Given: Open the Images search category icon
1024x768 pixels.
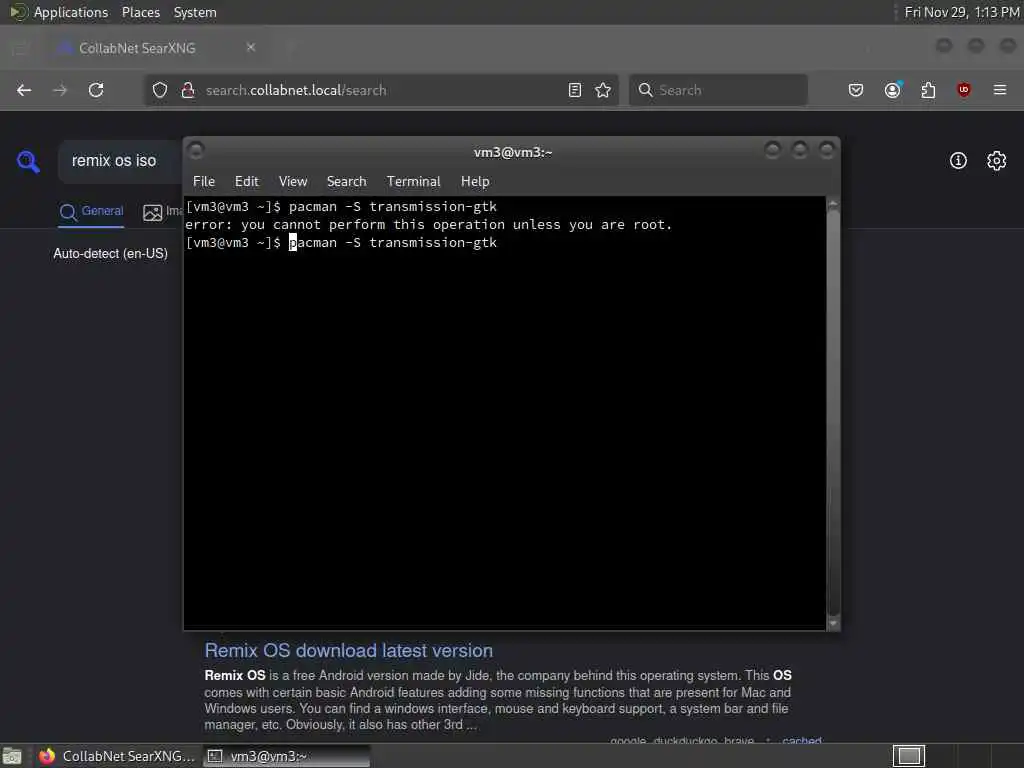Looking at the screenshot, I should [152, 212].
